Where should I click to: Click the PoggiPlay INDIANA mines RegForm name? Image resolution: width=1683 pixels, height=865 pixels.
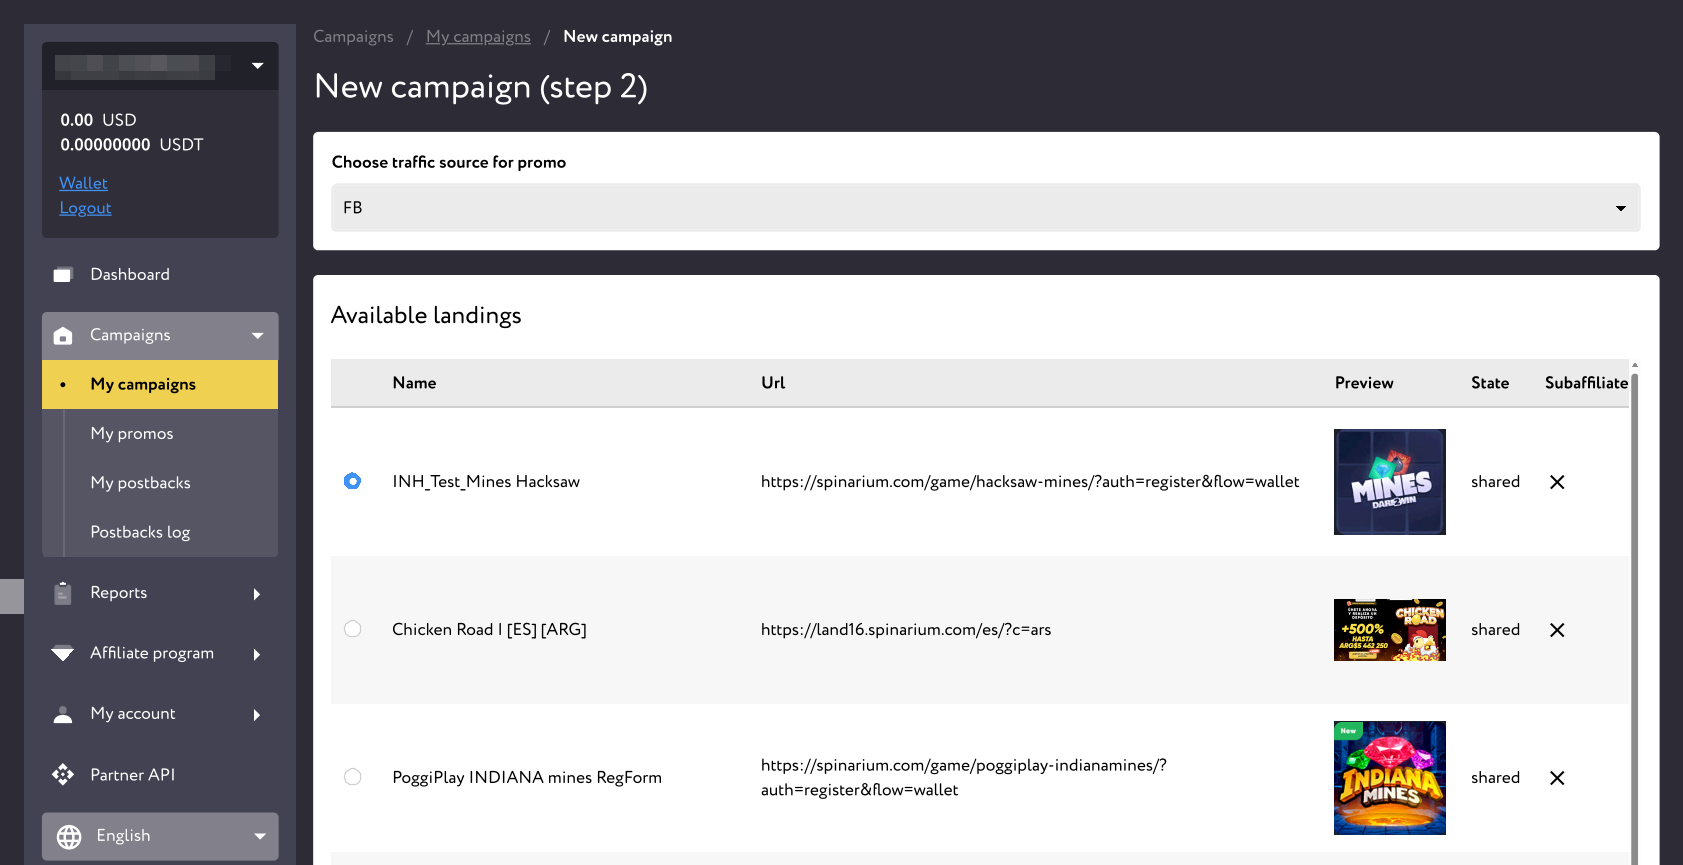527,778
